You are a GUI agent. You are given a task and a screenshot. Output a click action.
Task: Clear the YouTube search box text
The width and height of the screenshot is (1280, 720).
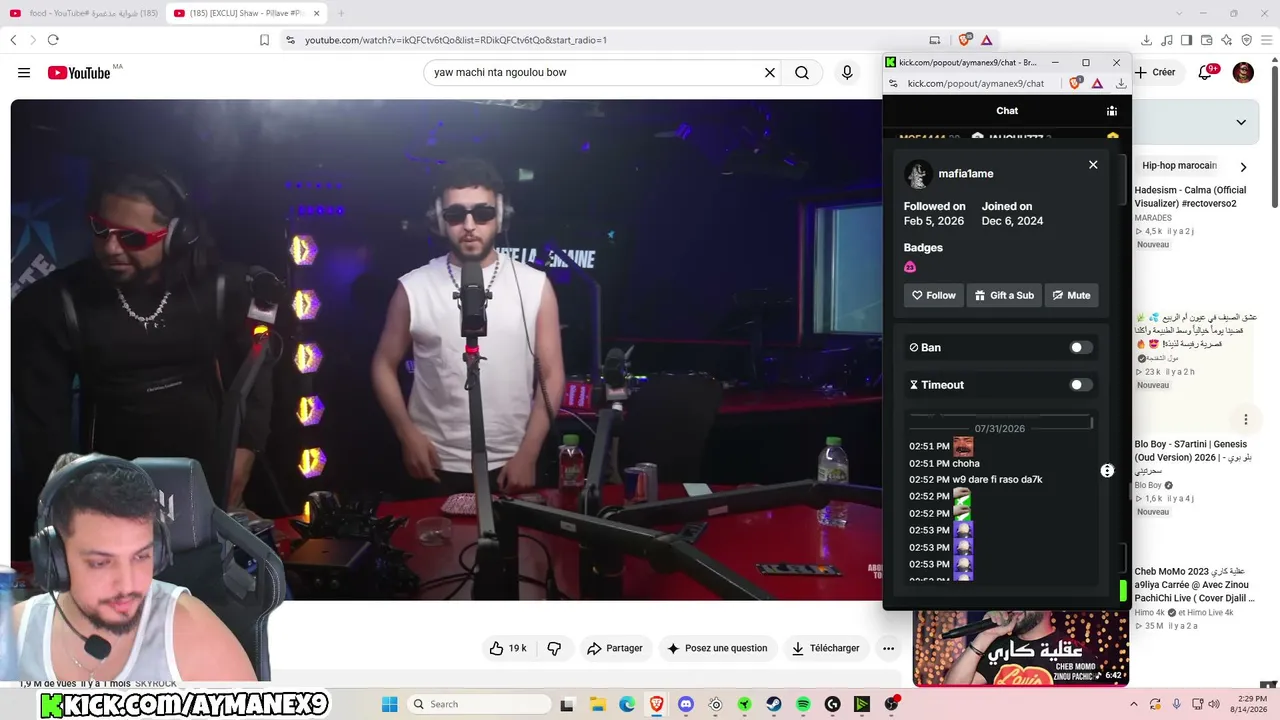pos(770,72)
